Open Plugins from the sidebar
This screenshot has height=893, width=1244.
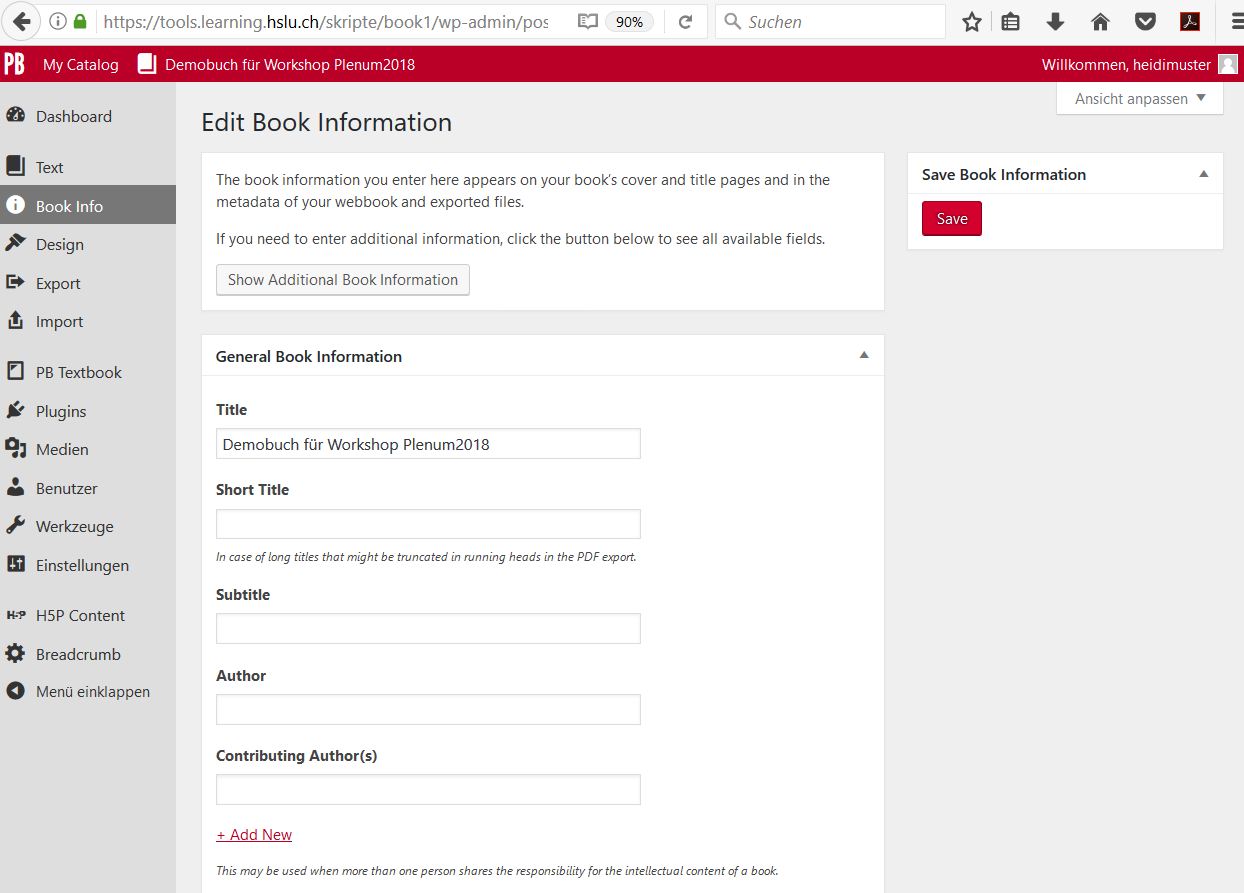tap(60, 411)
